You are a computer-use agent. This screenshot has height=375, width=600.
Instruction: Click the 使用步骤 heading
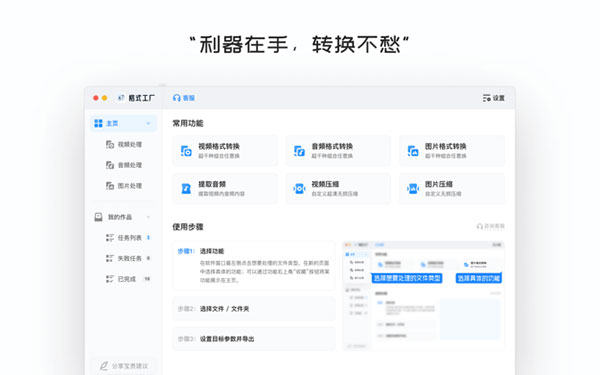188,227
